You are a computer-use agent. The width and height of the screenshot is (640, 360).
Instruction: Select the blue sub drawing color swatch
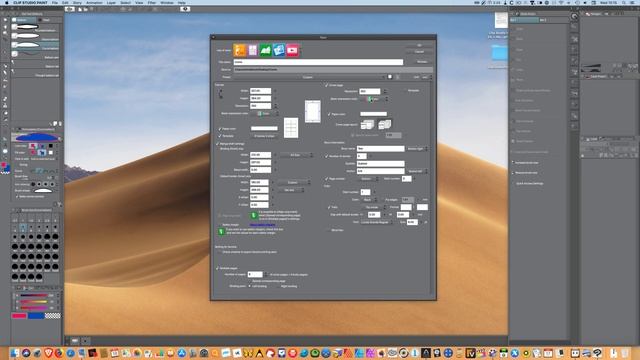click(36, 316)
